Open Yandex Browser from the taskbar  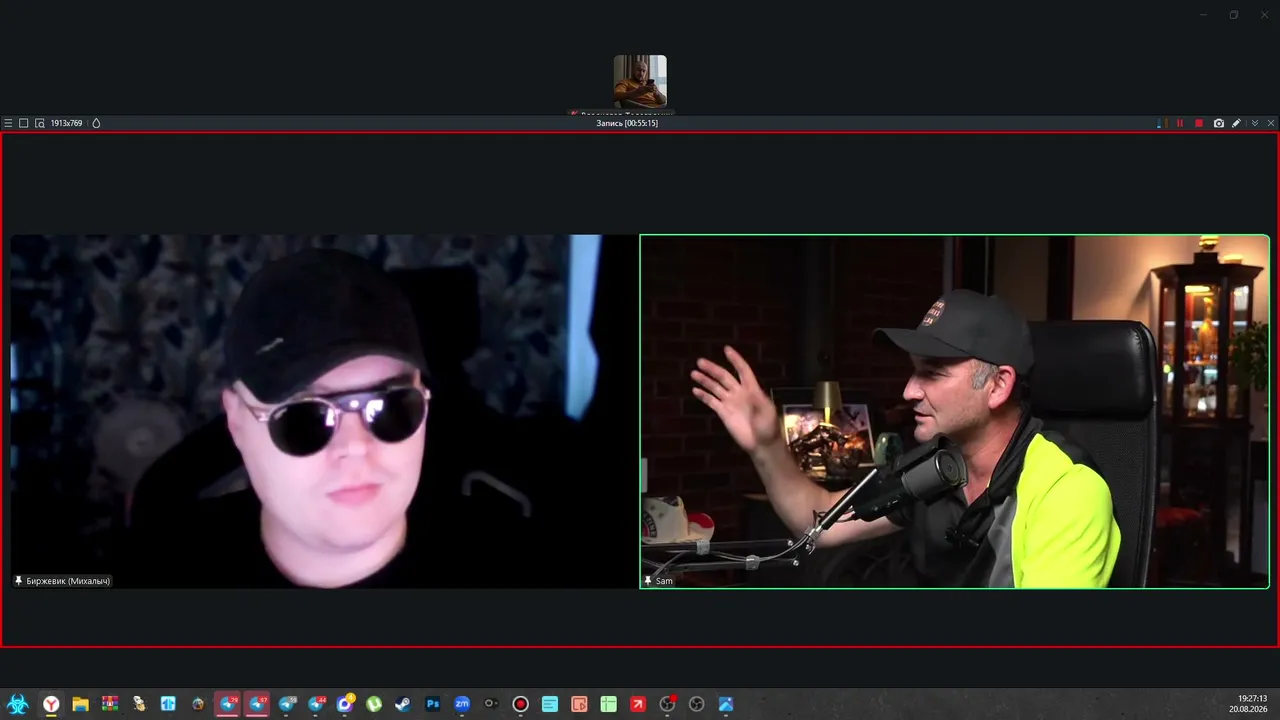tap(50, 704)
